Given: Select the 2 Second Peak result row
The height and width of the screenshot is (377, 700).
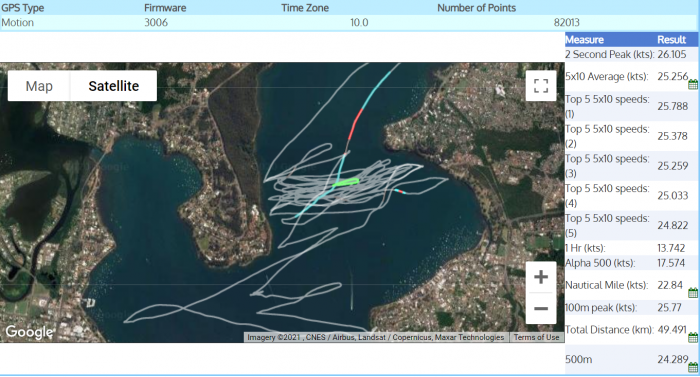Looking at the screenshot, I should point(631,54).
